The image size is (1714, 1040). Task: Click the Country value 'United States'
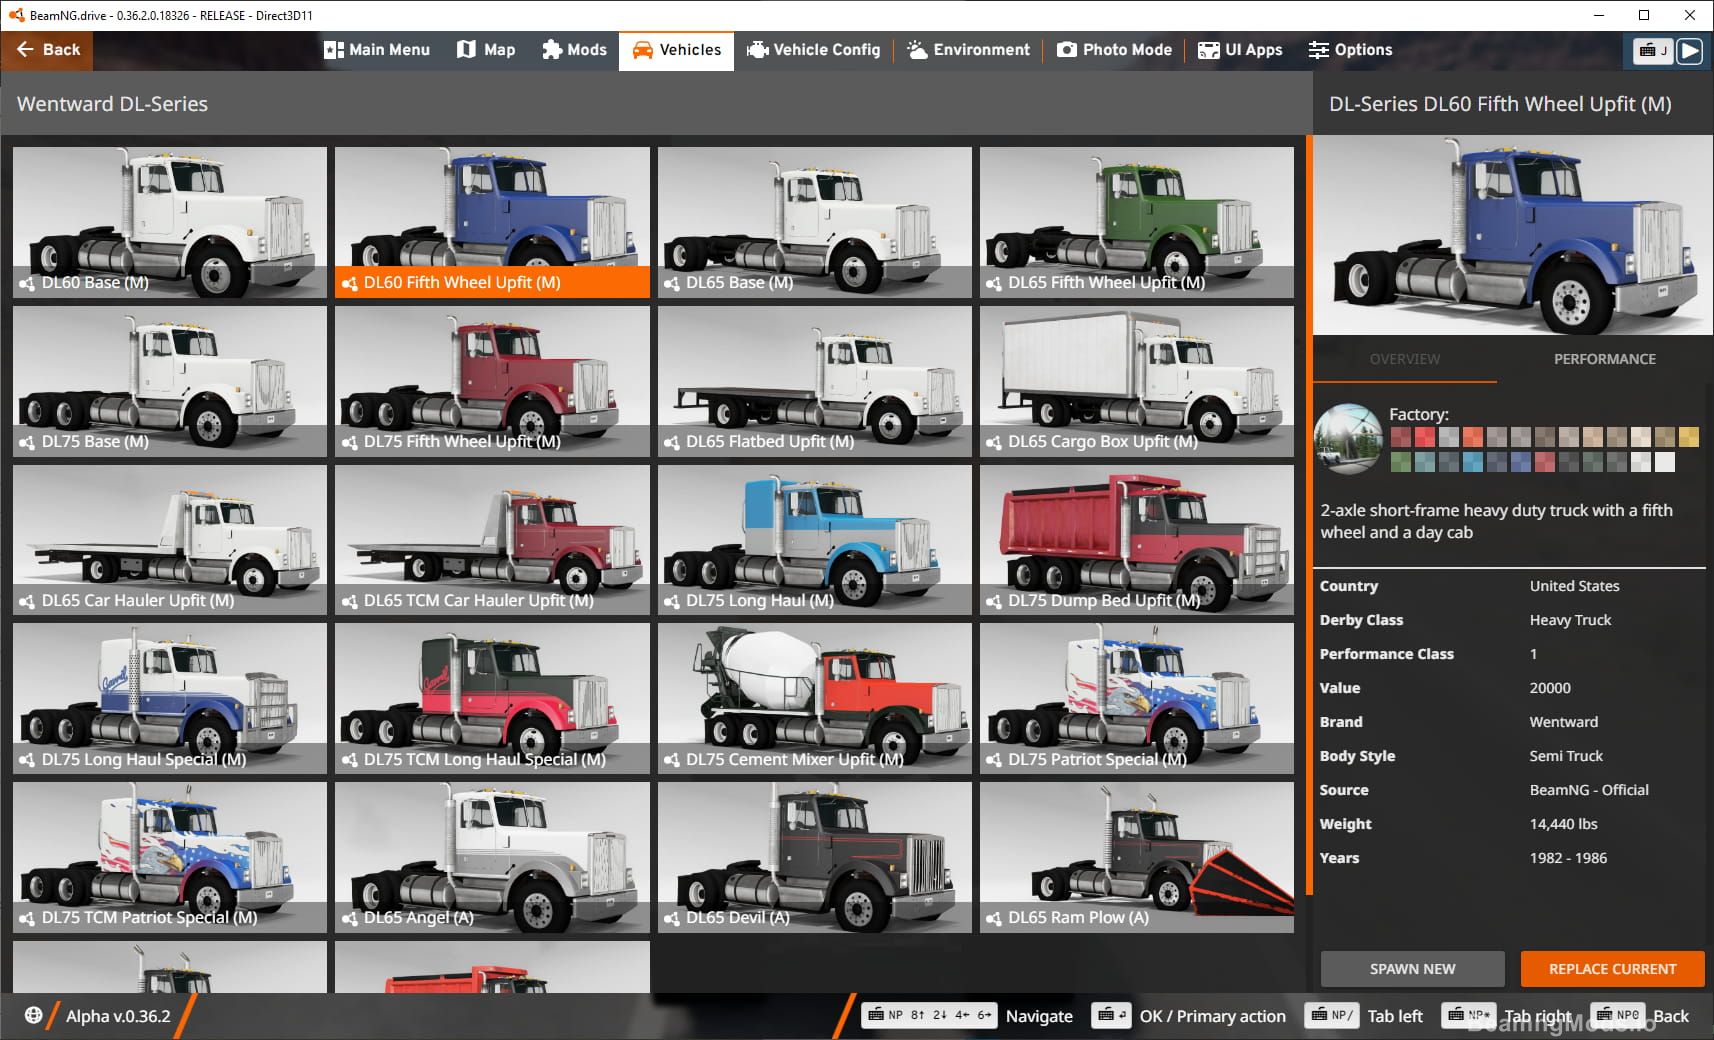point(1574,586)
